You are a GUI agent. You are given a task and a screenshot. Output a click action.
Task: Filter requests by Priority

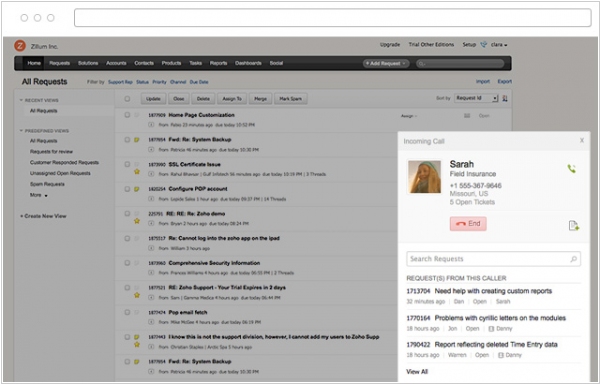pyautogui.click(x=160, y=82)
